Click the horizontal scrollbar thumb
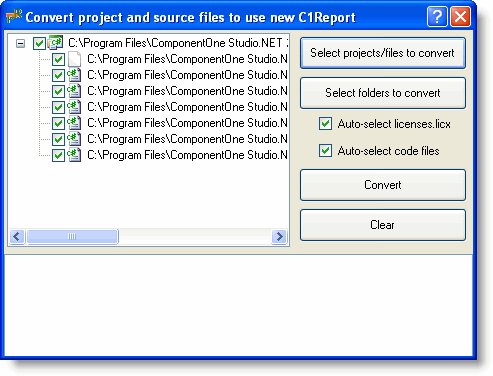This screenshot has width=493, height=376. pos(72,237)
